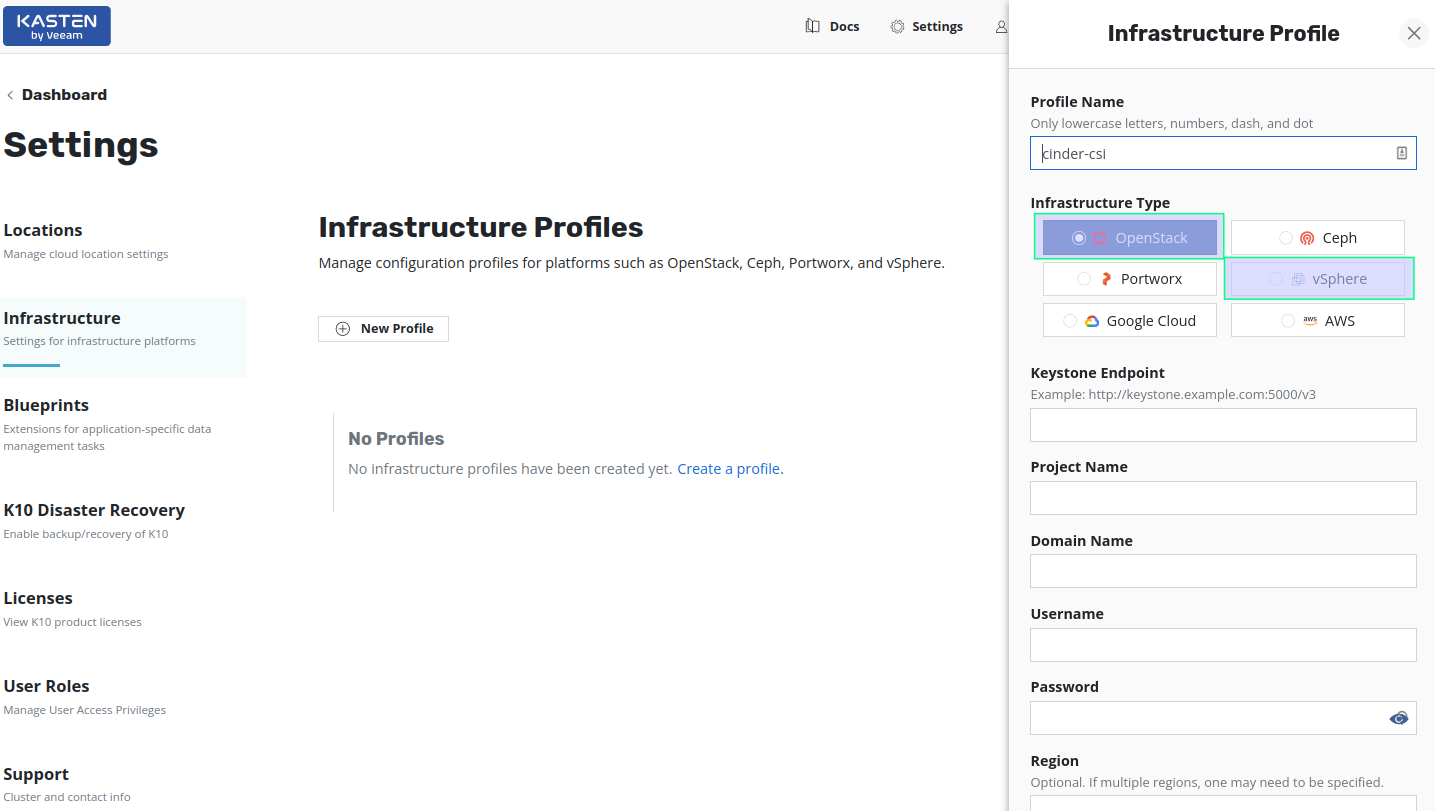This screenshot has height=811, width=1435.
Task: Go to User Roles settings
Action: 124,697
